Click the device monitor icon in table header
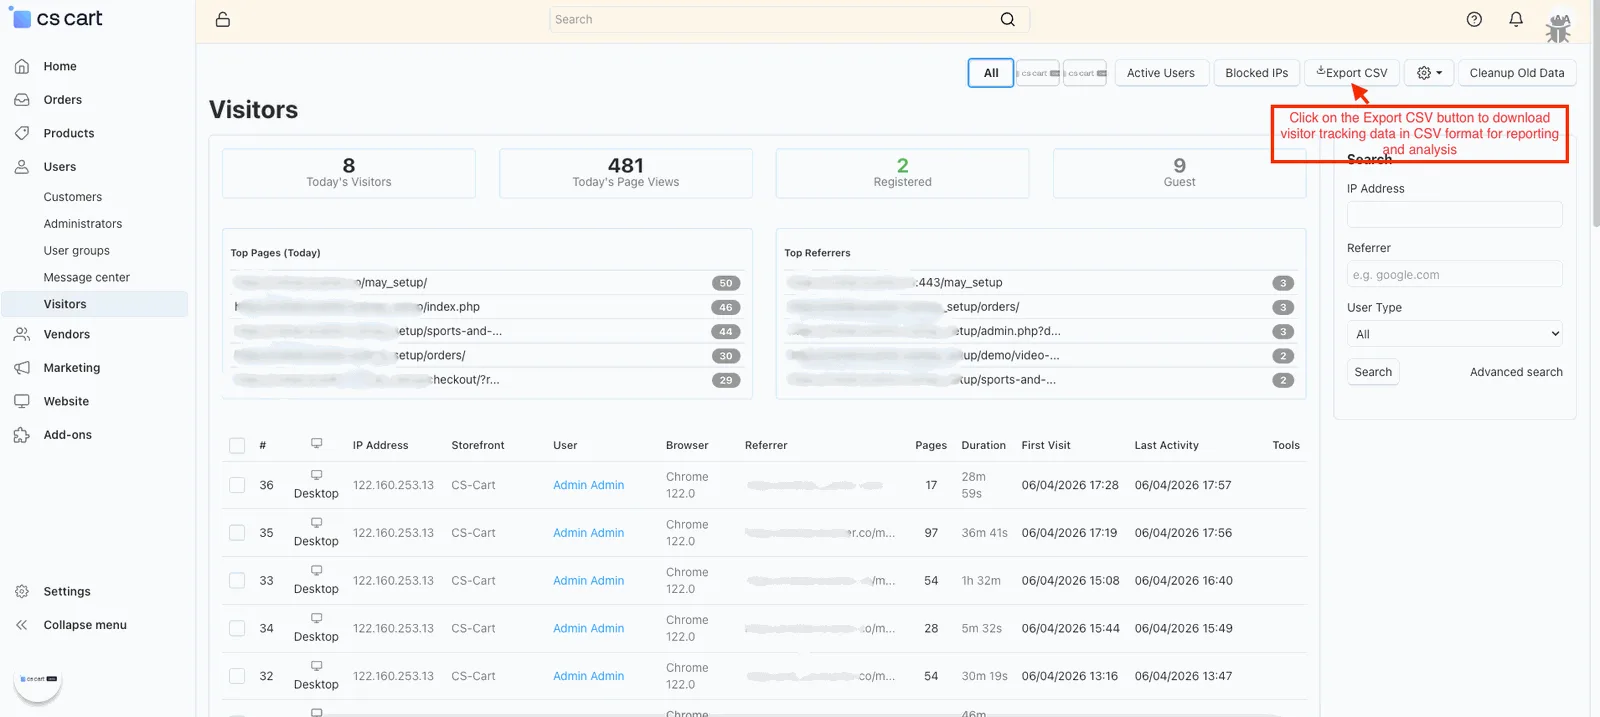Image resolution: width=1600 pixels, height=717 pixels. (316, 443)
